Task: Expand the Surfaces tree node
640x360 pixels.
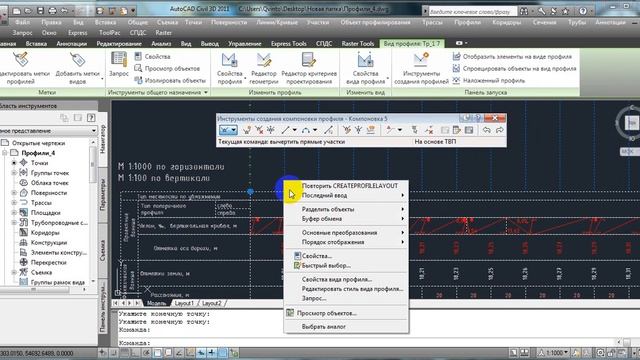Action: [x=13, y=193]
